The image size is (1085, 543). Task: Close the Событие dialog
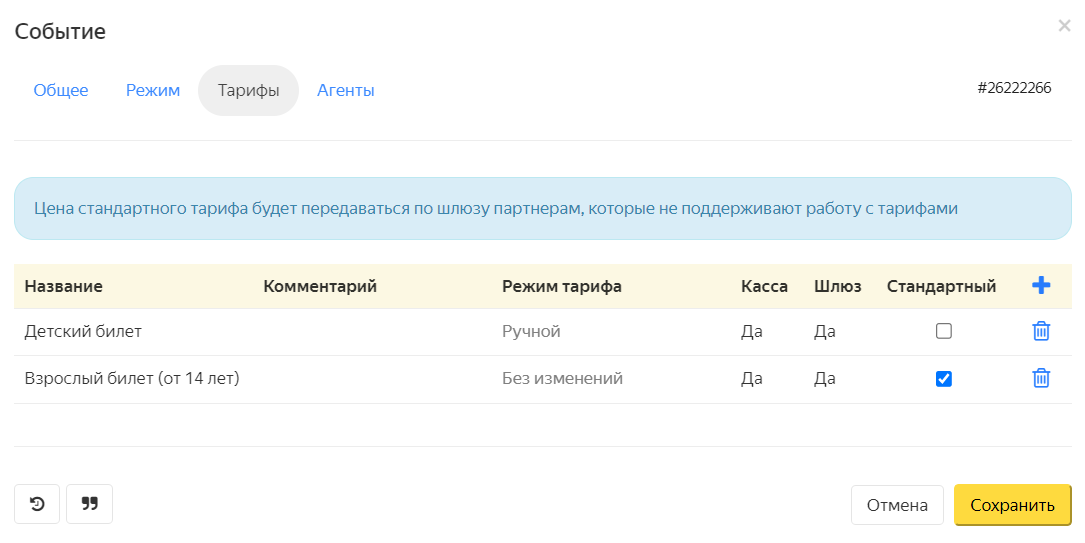pyautogui.click(x=1064, y=26)
